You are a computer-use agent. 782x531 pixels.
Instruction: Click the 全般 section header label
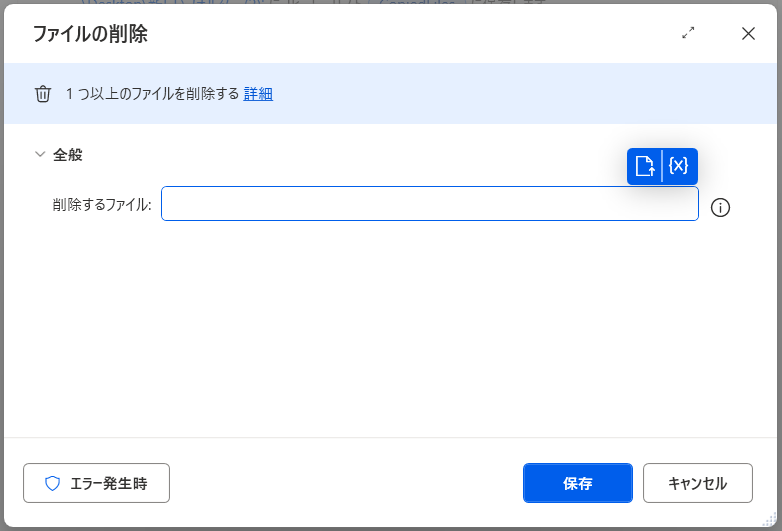[68, 155]
